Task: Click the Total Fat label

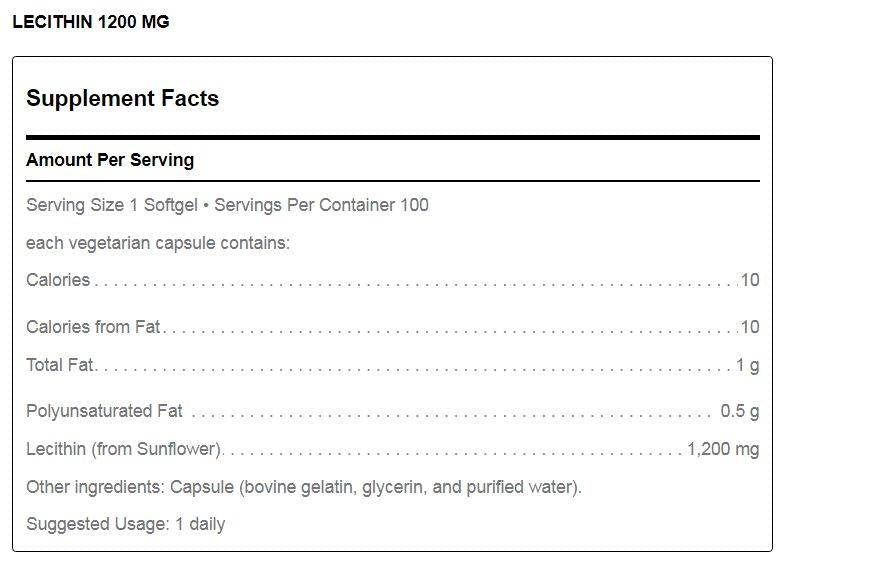Action: 59,364
